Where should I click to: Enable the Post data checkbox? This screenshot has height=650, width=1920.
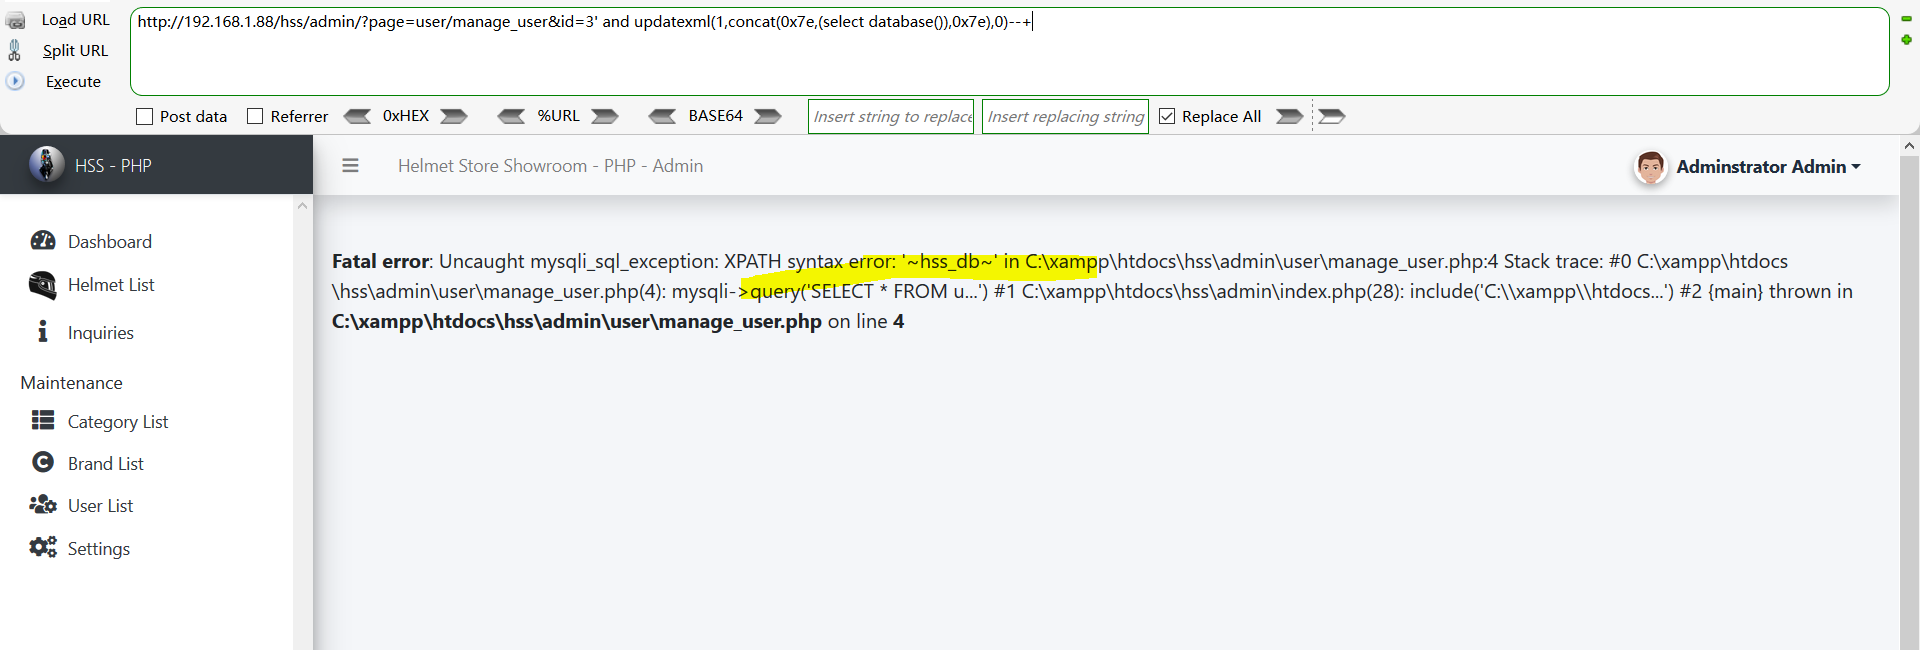(144, 116)
